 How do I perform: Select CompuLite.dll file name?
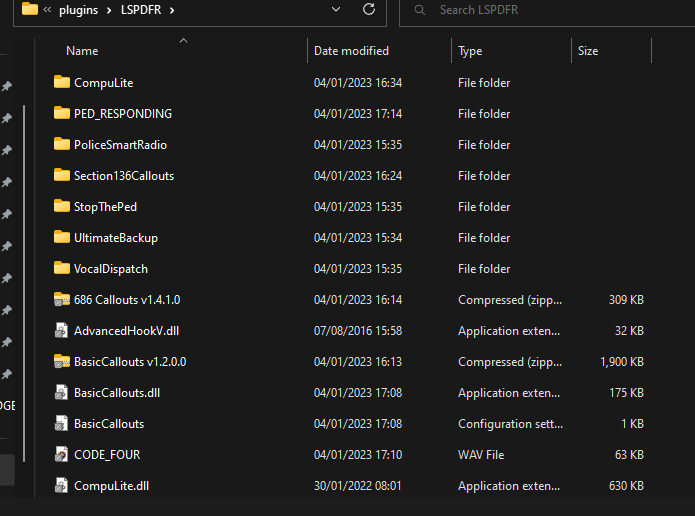click(111, 486)
